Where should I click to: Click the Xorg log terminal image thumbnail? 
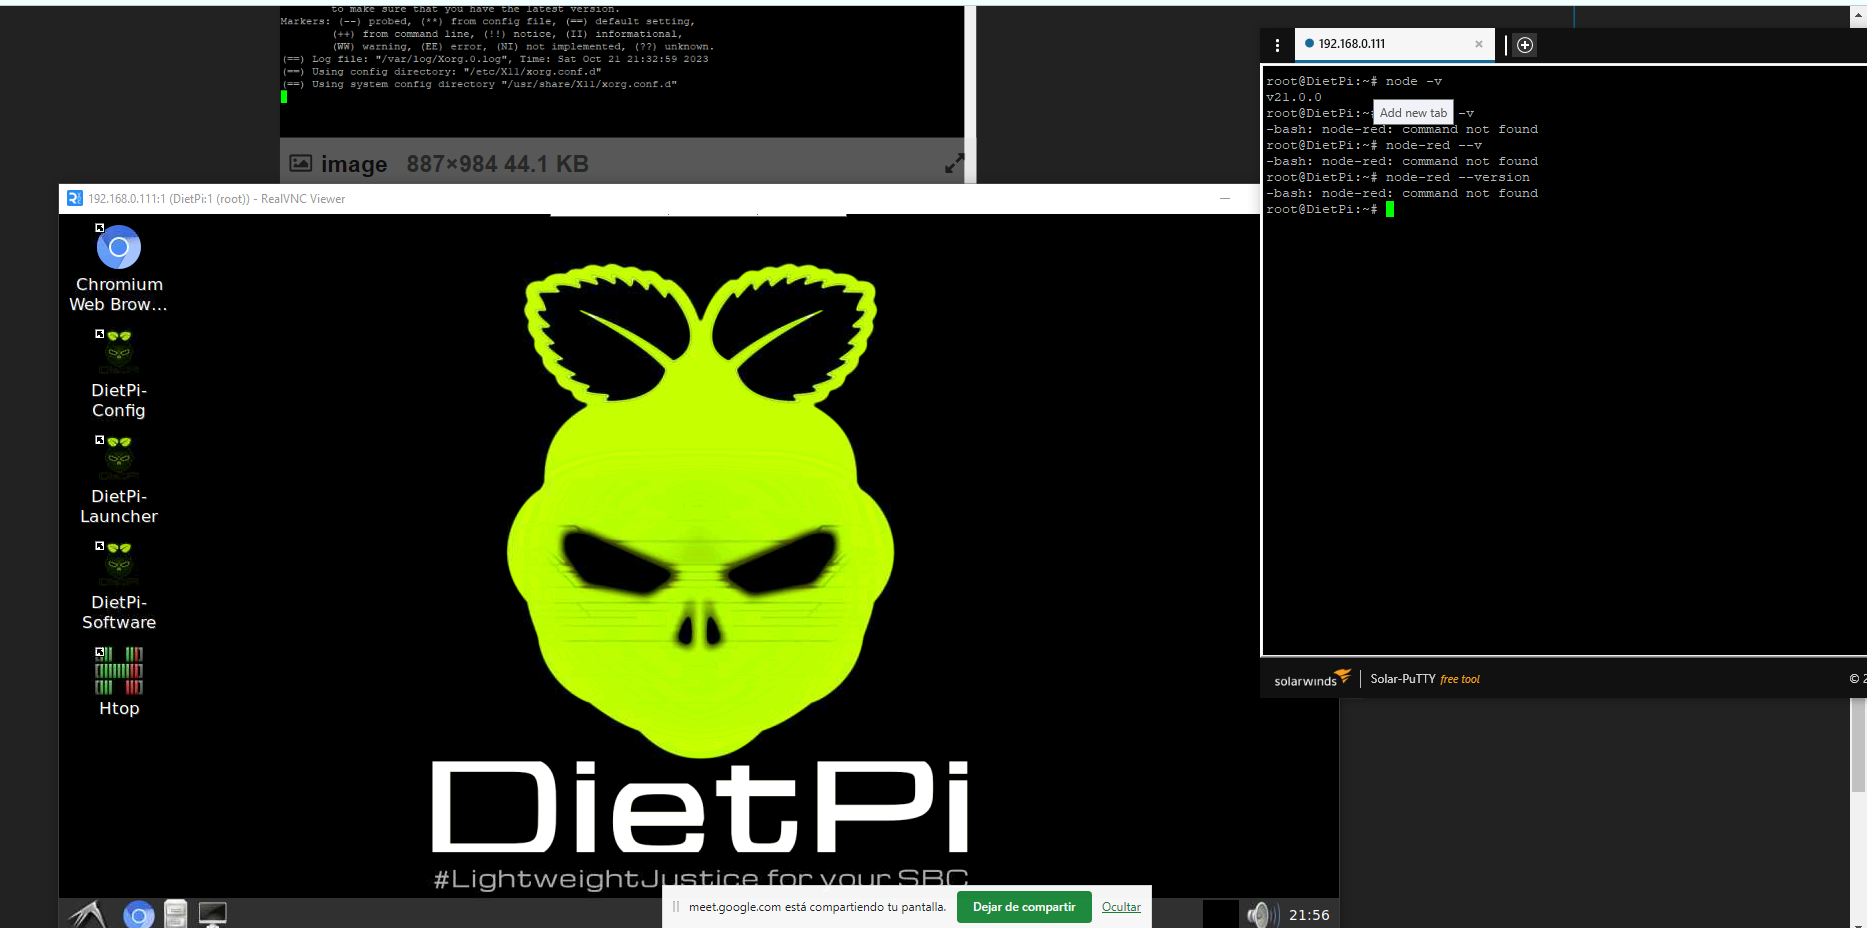622,72
